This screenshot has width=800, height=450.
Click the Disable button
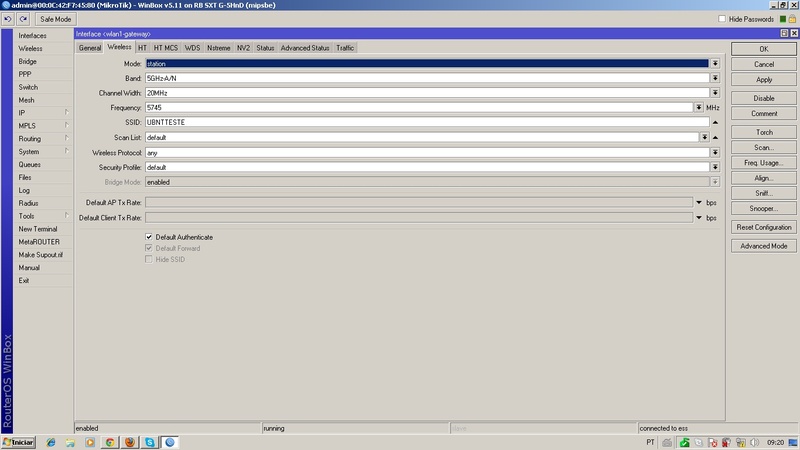(x=764, y=98)
